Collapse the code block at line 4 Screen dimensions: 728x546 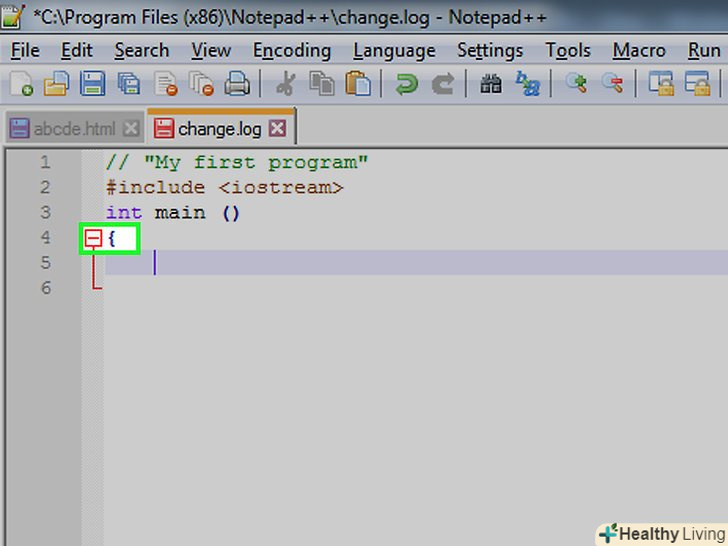[93, 239]
